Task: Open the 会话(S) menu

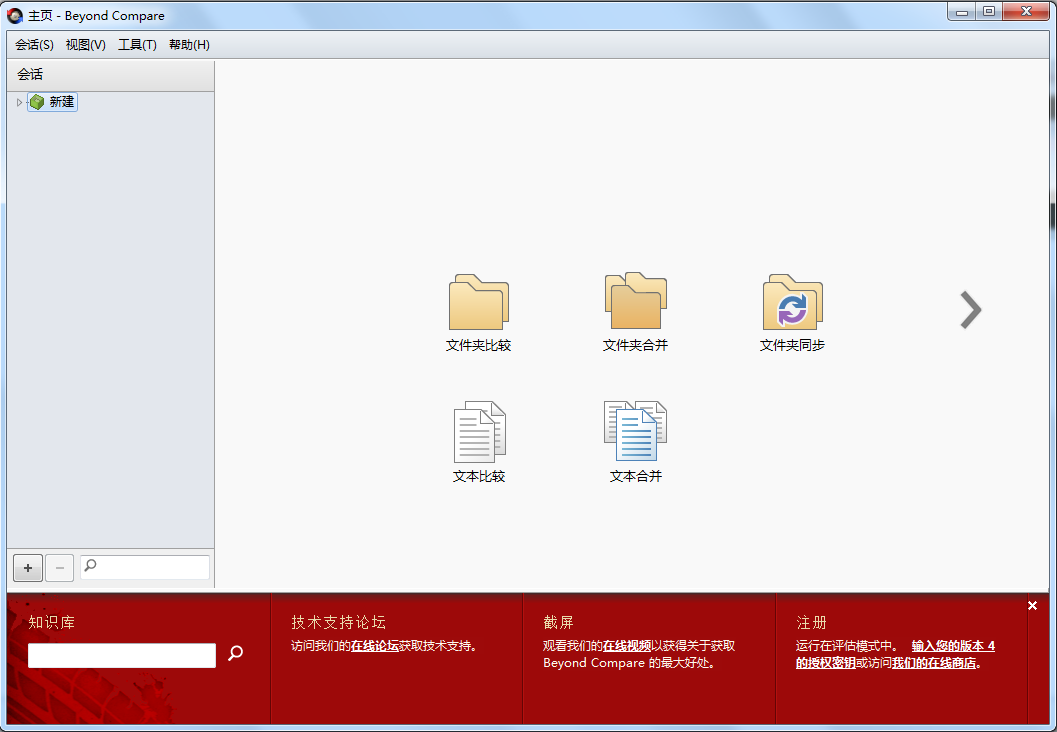Action: pyautogui.click(x=33, y=44)
